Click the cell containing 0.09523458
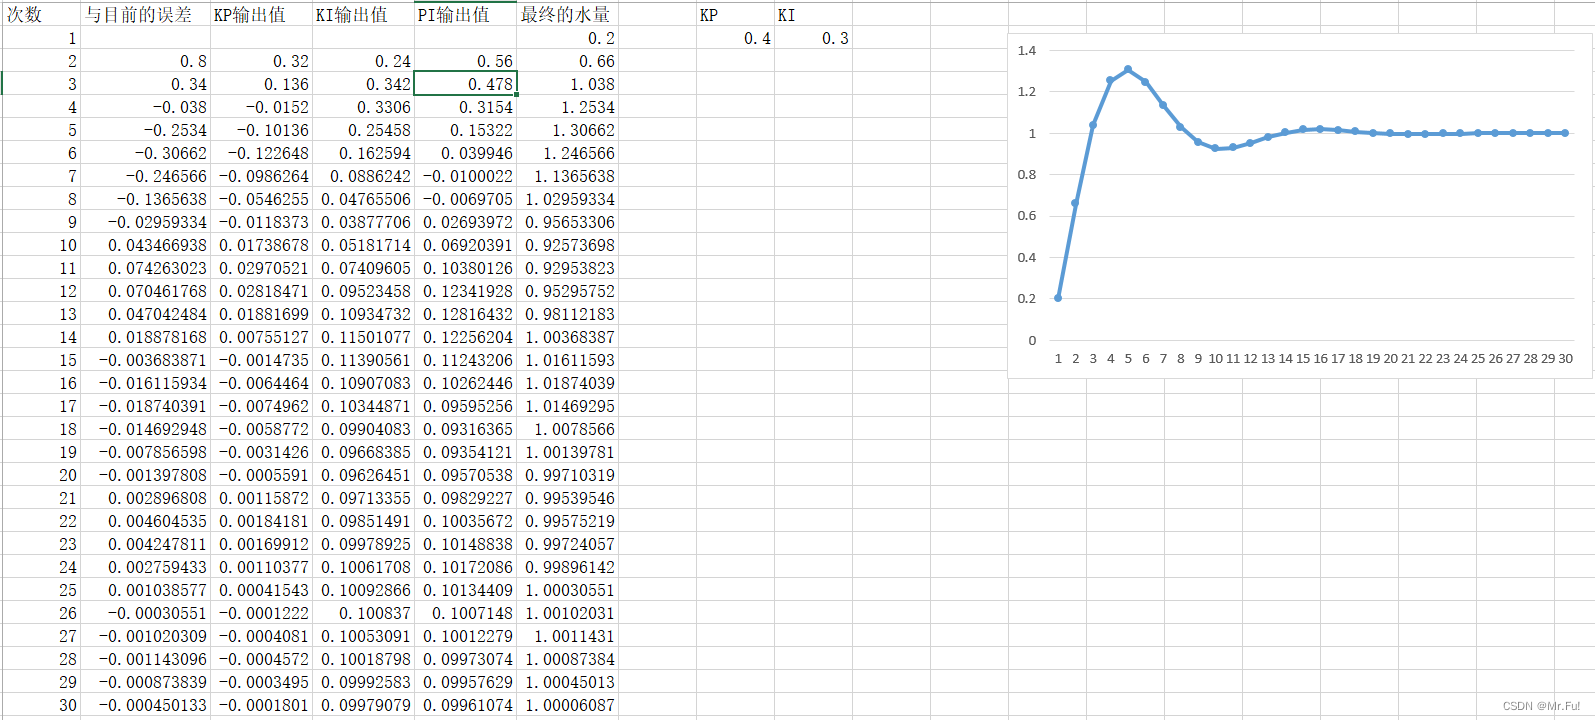 coord(363,291)
